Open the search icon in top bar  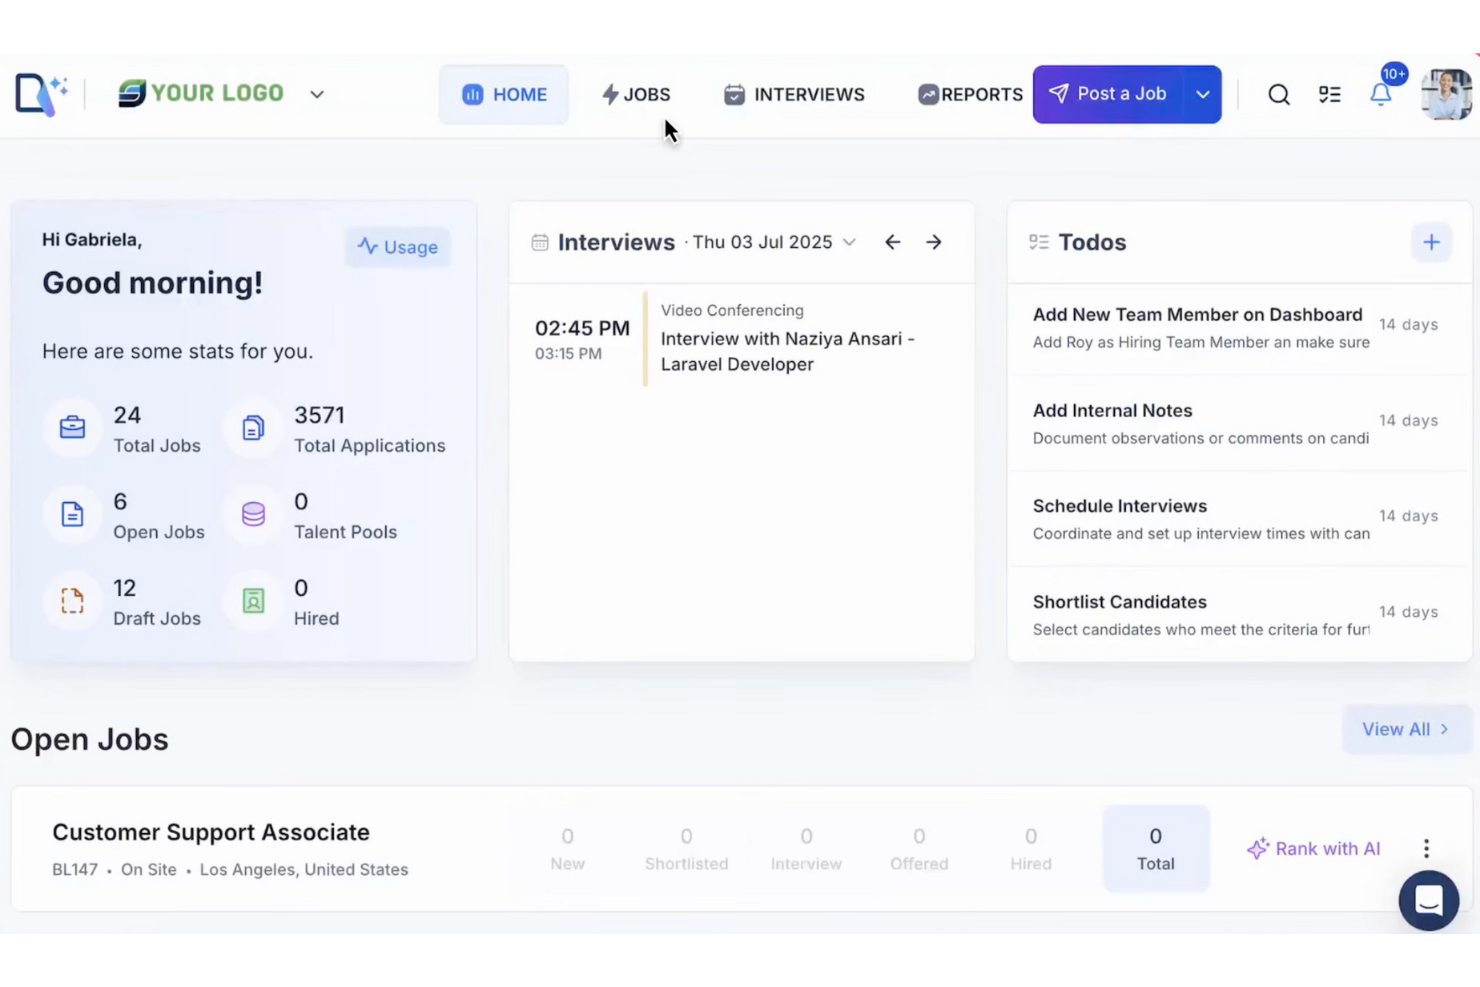pyautogui.click(x=1279, y=94)
